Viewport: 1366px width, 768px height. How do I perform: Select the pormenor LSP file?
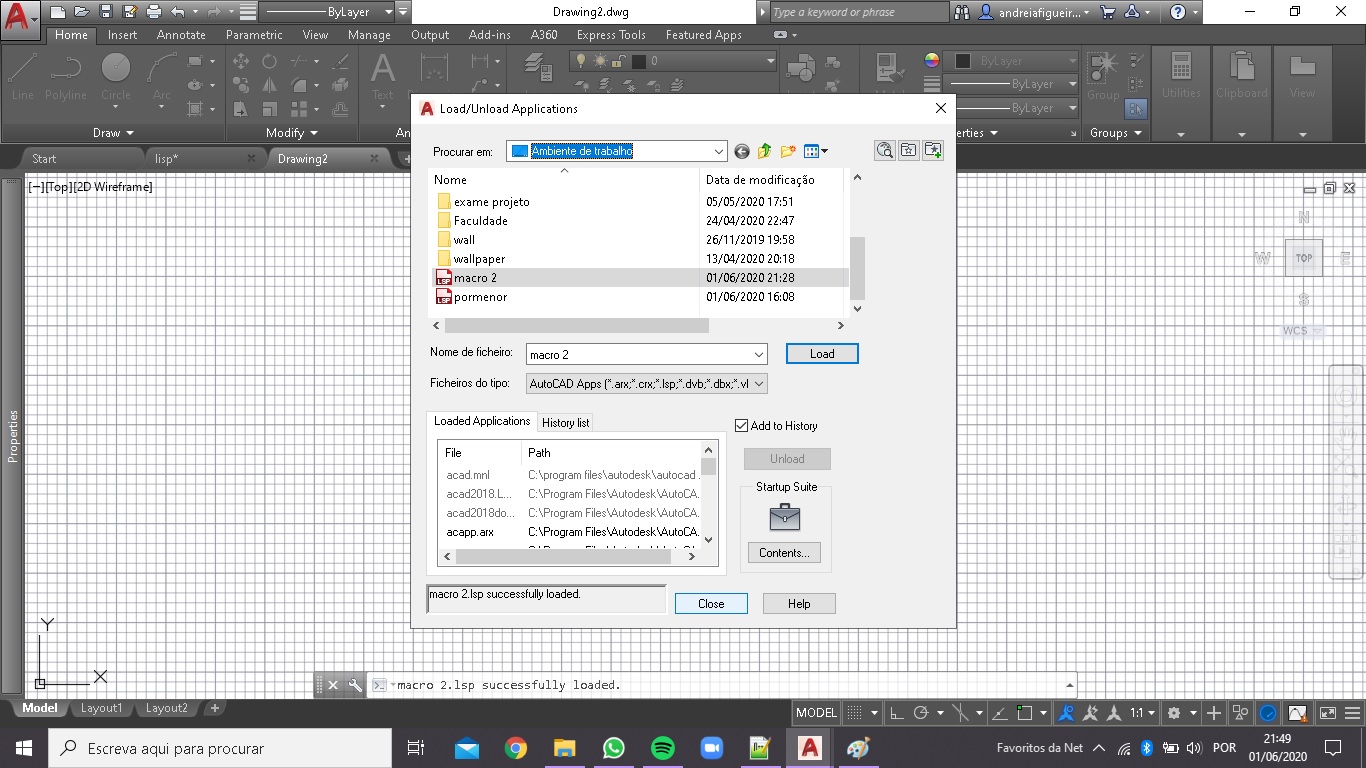(480, 297)
